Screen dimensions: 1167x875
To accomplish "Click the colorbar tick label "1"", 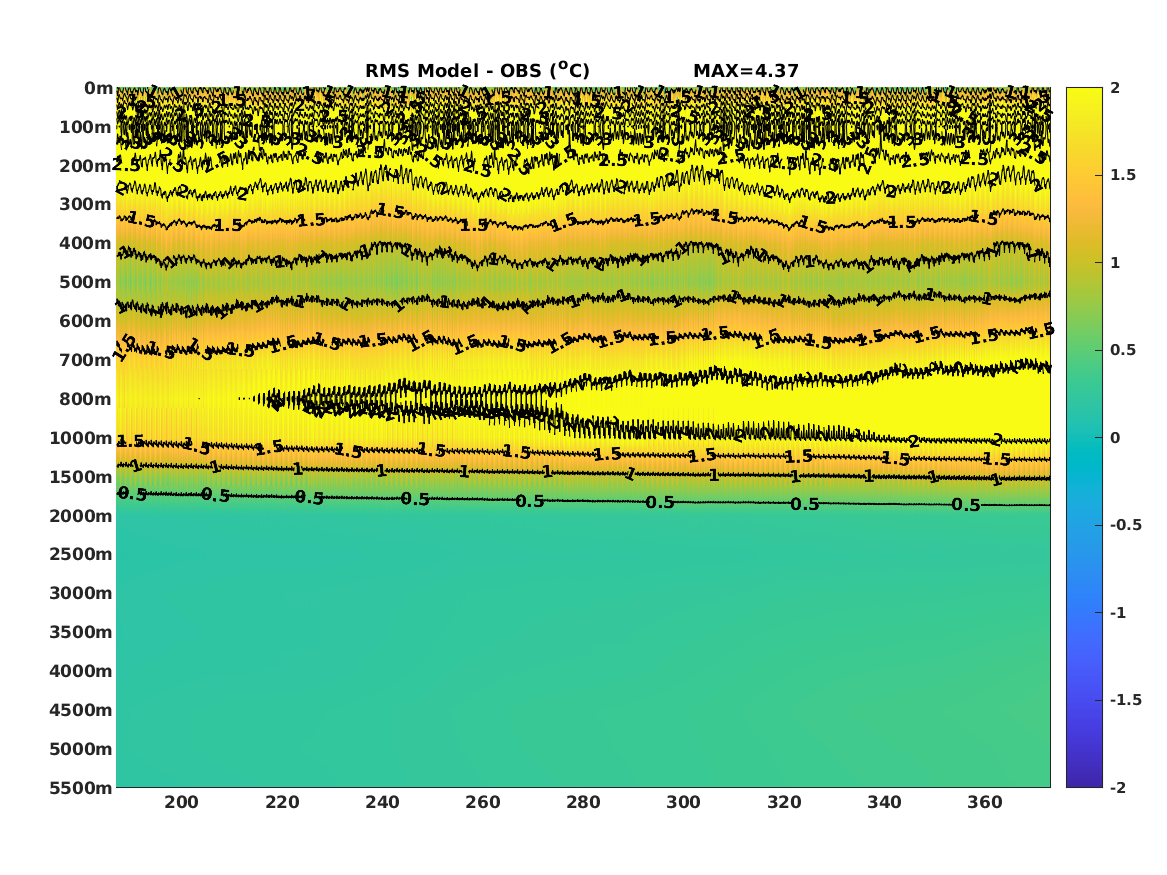I will (1115, 263).
